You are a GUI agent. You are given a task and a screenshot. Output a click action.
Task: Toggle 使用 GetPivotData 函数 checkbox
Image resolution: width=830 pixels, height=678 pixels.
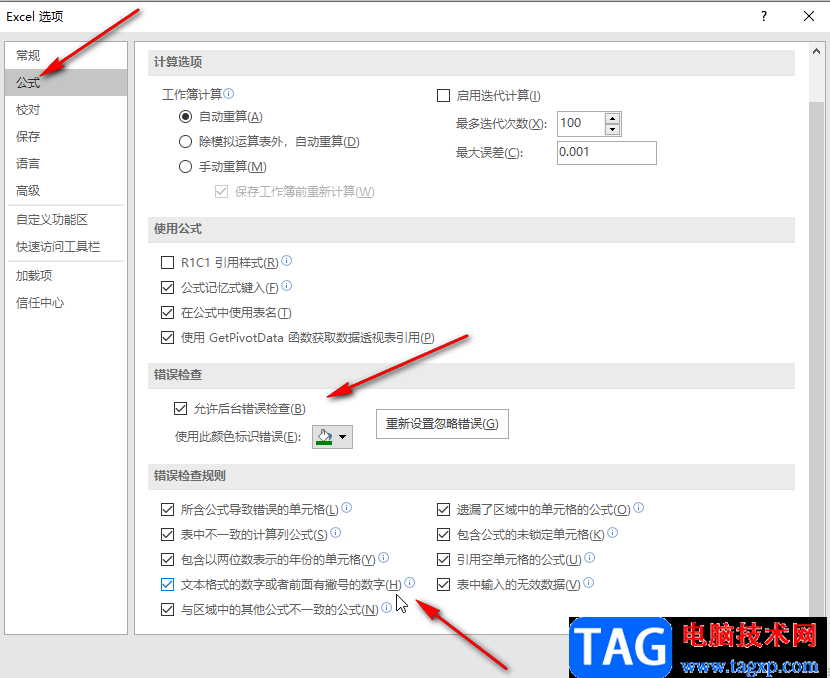coord(167,337)
